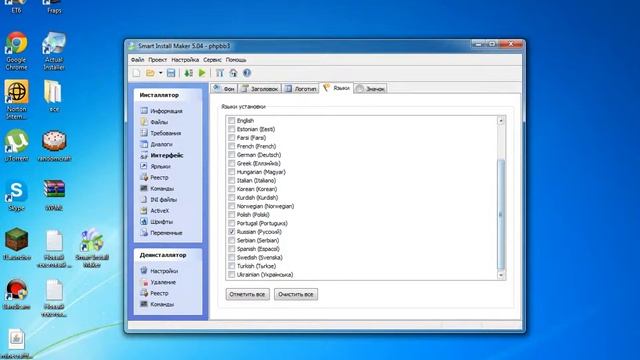640x360 pixels.
Task: Check the Korean (Korean) language
Action: (231, 189)
